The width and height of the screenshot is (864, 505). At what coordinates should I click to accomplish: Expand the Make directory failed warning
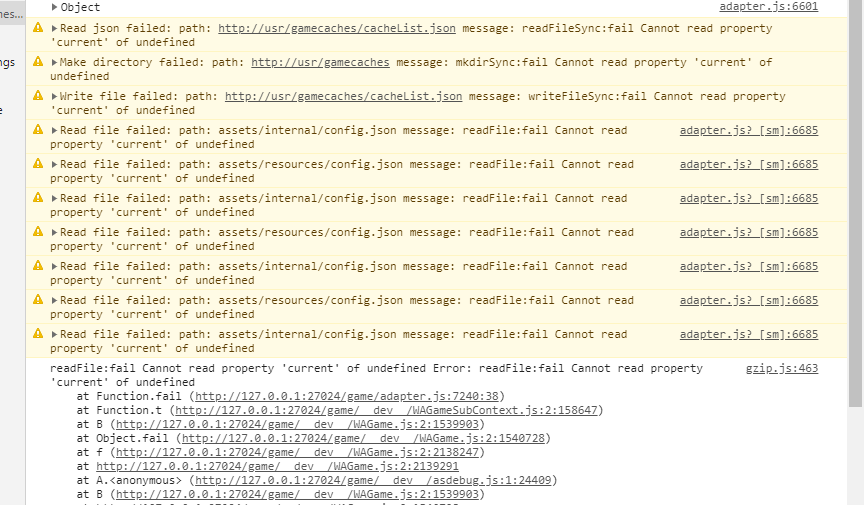55,63
